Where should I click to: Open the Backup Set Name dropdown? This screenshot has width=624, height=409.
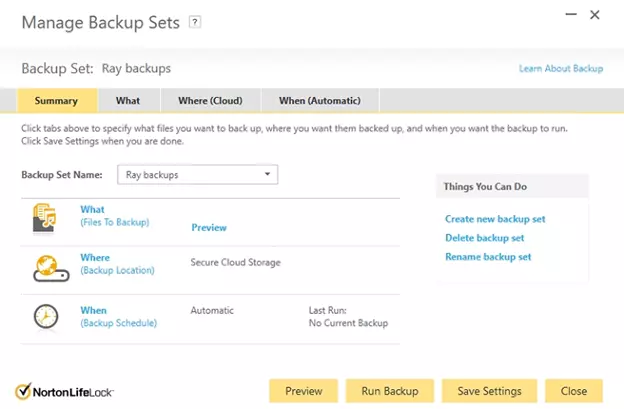197,174
